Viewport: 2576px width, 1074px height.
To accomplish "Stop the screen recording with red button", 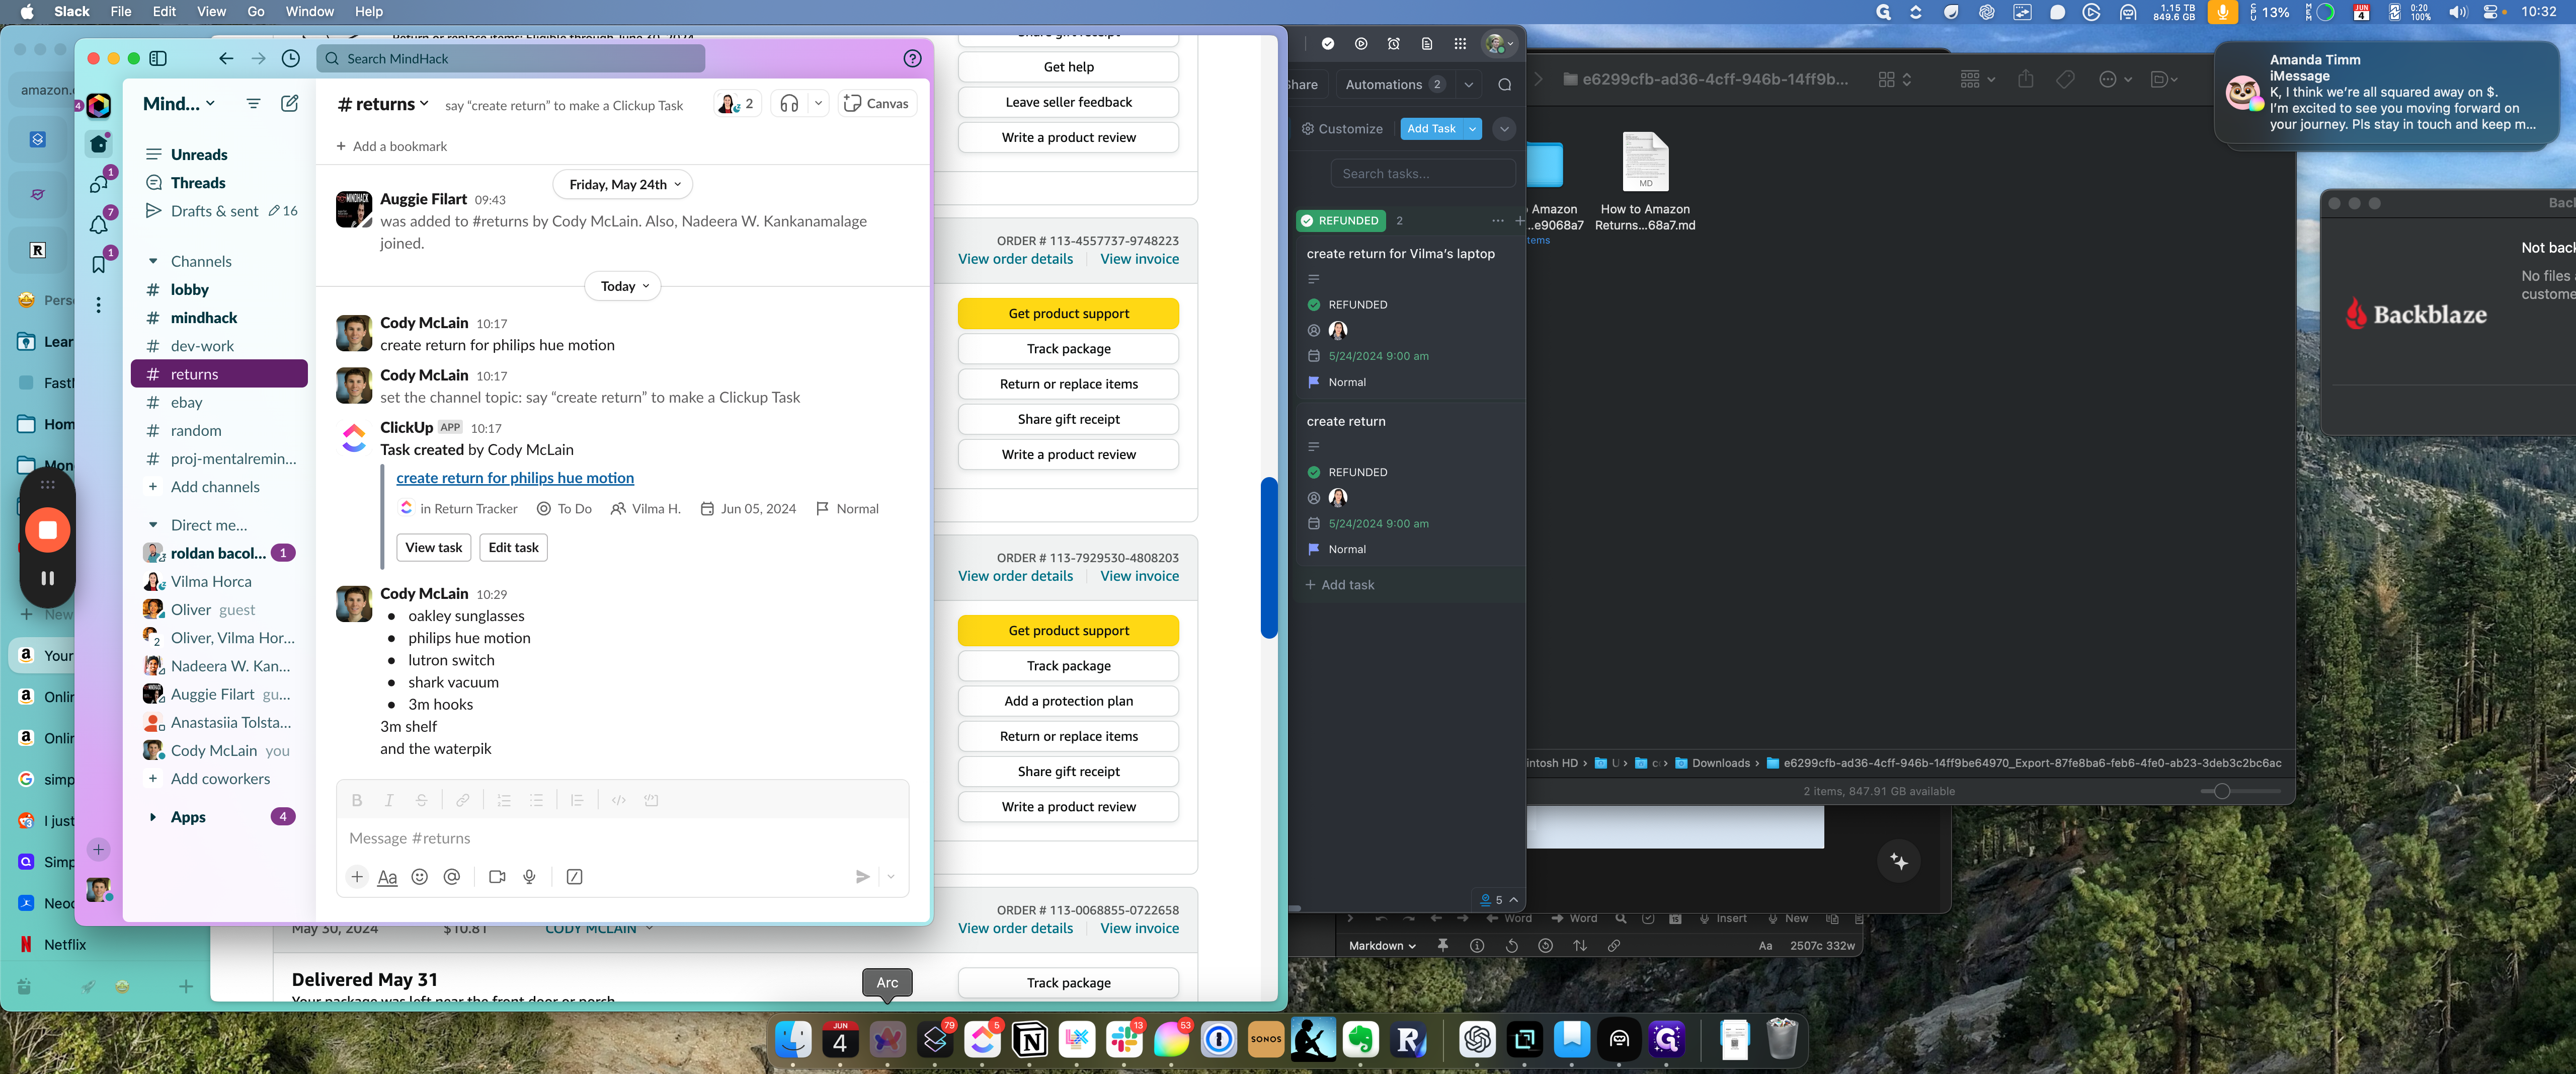I will click(x=47, y=529).
